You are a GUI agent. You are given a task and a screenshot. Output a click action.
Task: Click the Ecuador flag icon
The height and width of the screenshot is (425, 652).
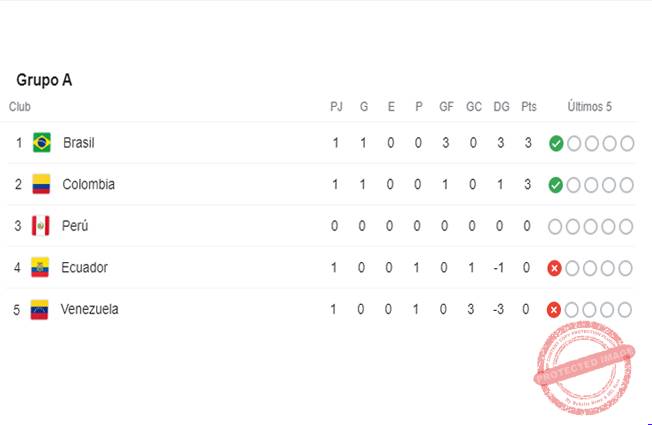pyautogui.click(x=40, y=267)
